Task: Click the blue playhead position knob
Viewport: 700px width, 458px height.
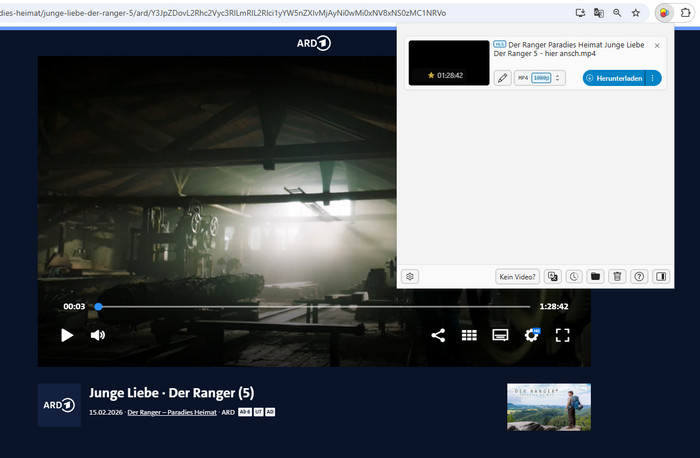Action: pos(99,307)
